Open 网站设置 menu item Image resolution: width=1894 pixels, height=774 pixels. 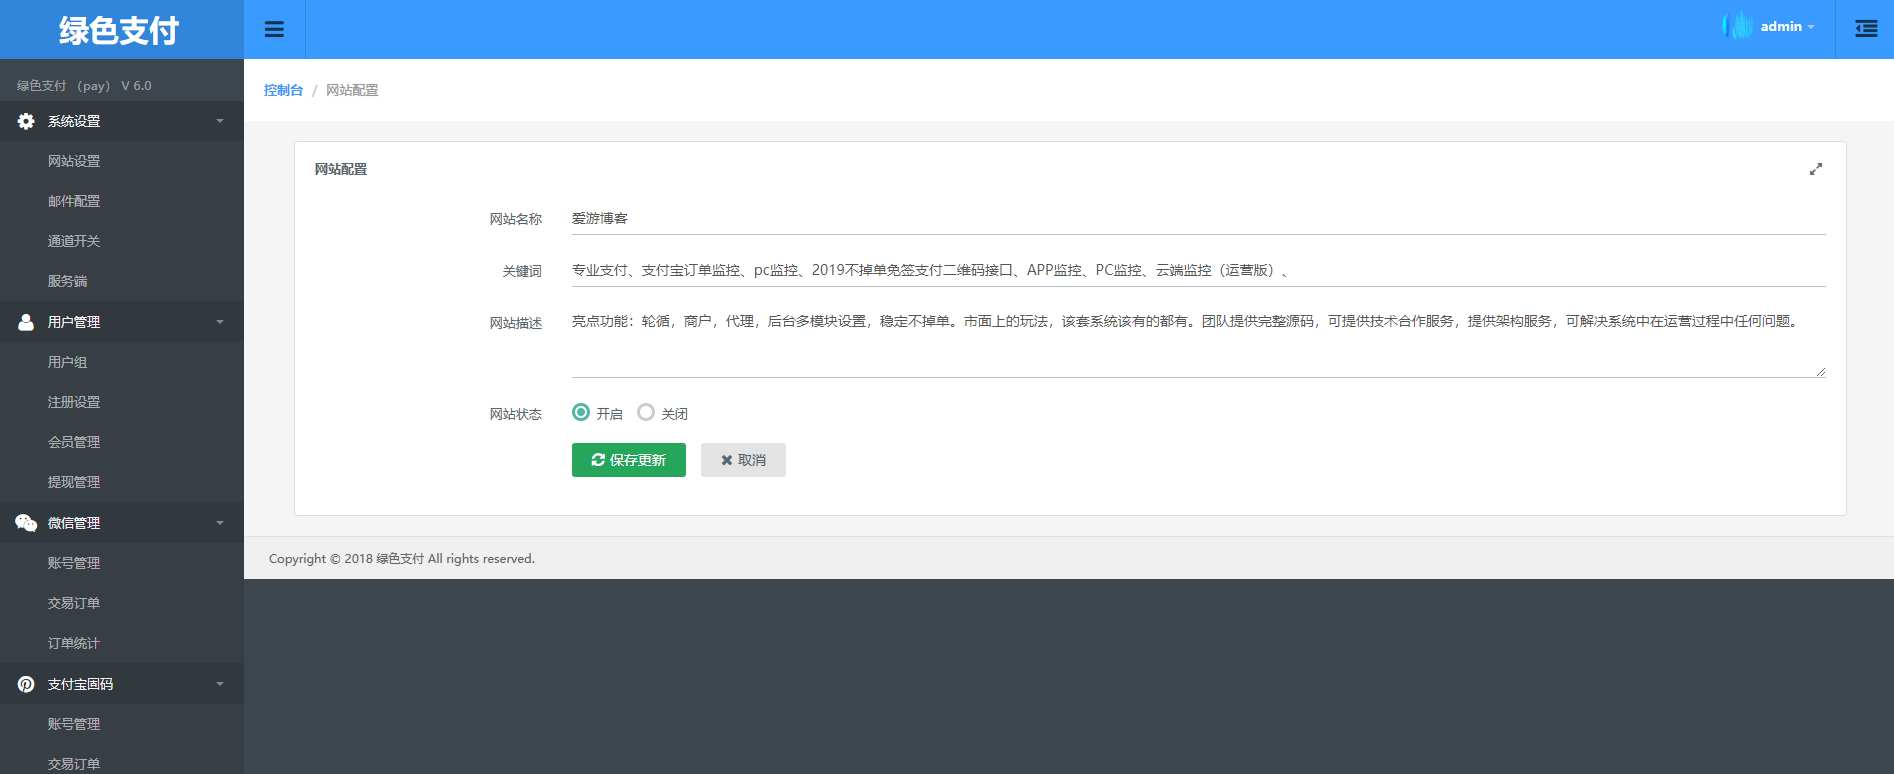[122, 161]
